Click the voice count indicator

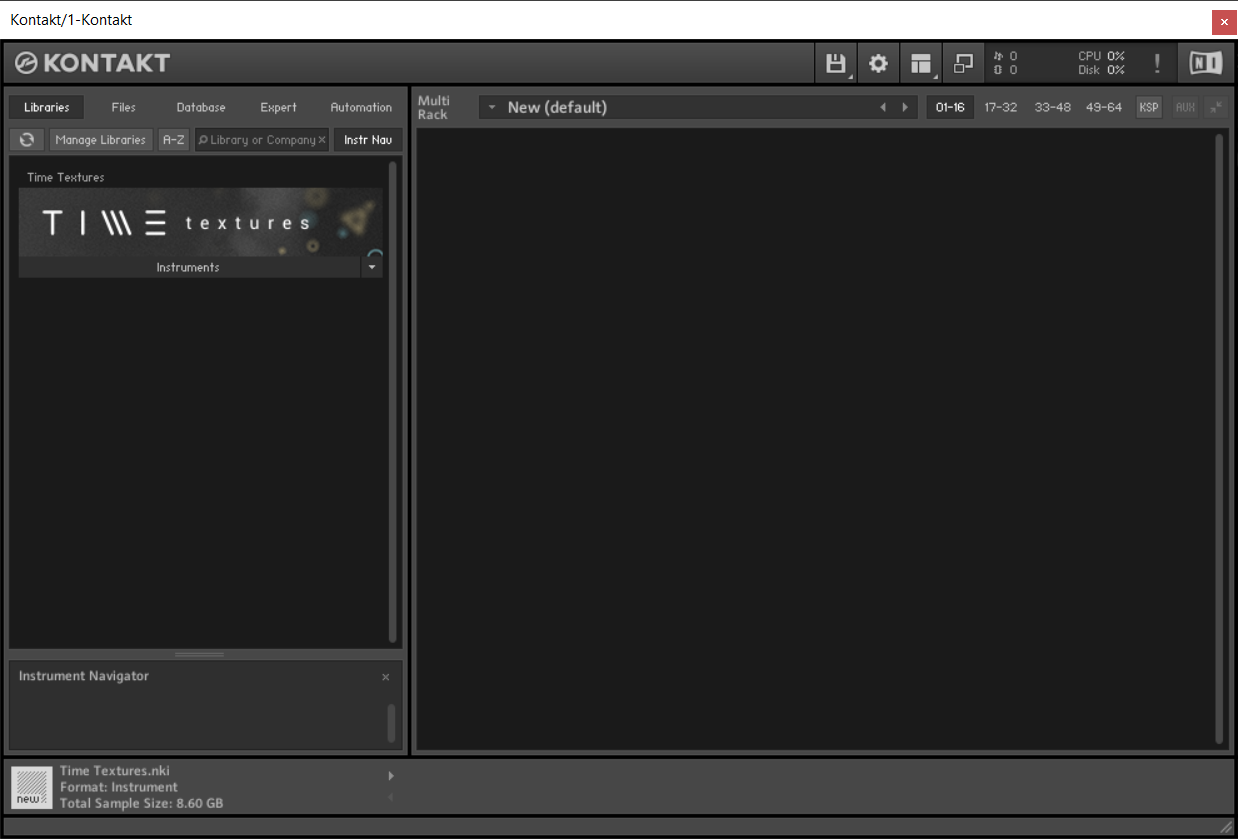pos(1006,57)
